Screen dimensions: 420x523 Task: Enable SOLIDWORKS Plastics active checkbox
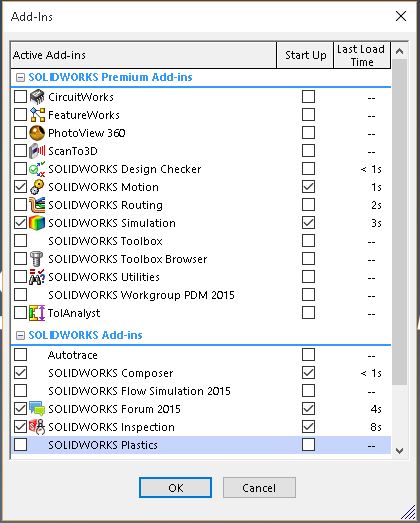[21, 445]
